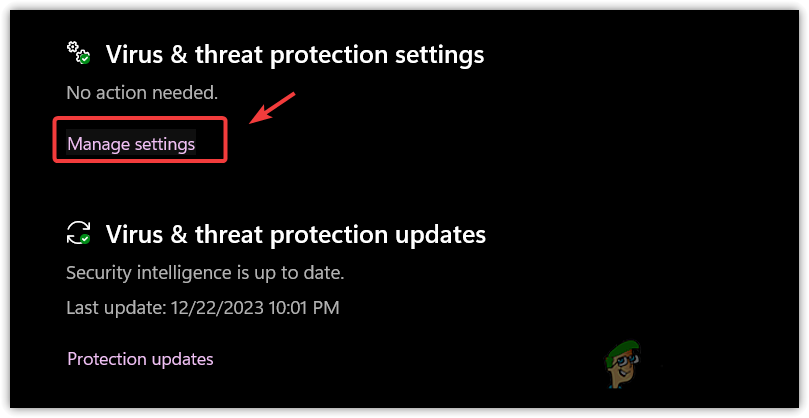Open the Manage settings link
Image resolution: width=809 pixels, height=418 pixels.
(131, 144)
